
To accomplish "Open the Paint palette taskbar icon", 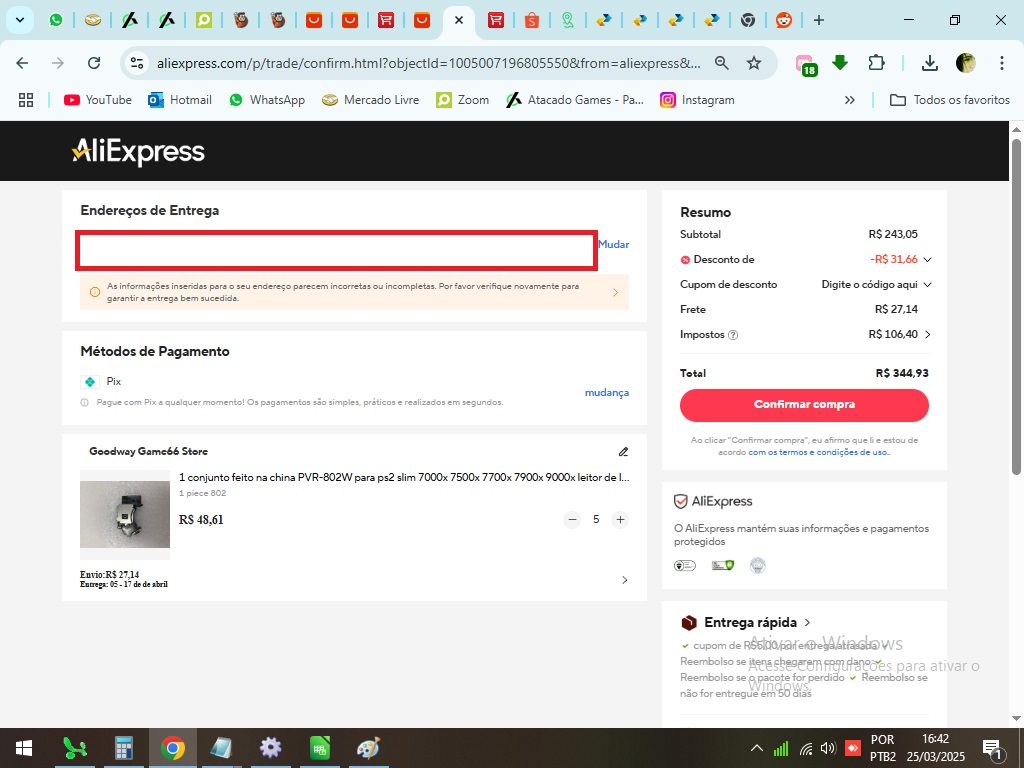I will (x=368, y=748).
